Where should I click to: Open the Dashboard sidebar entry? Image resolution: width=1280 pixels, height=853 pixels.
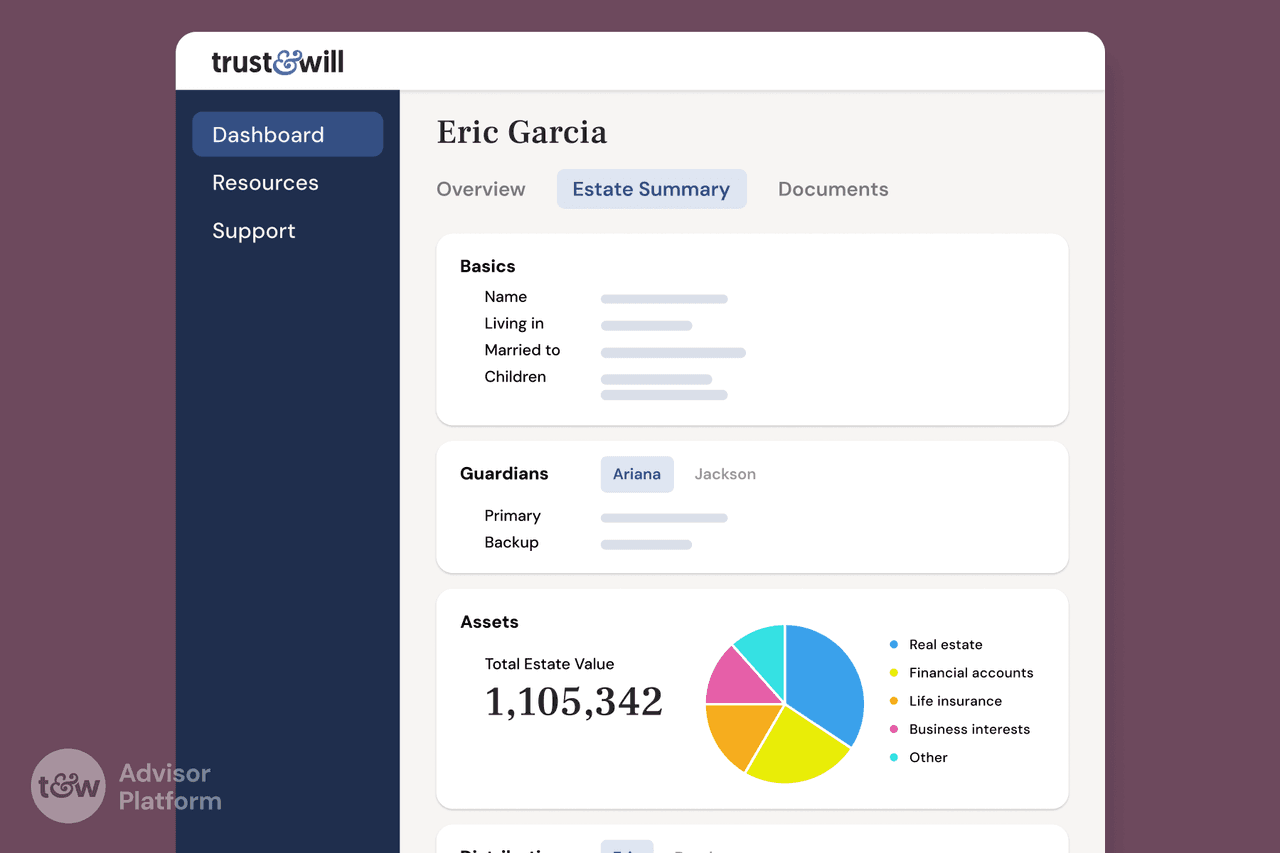tap(268, 134)
